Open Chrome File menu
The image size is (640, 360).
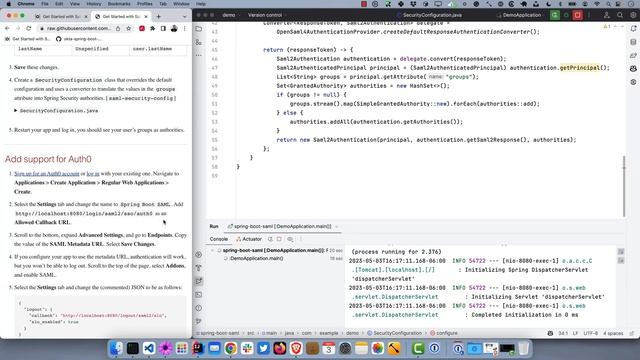pos(45,4)
